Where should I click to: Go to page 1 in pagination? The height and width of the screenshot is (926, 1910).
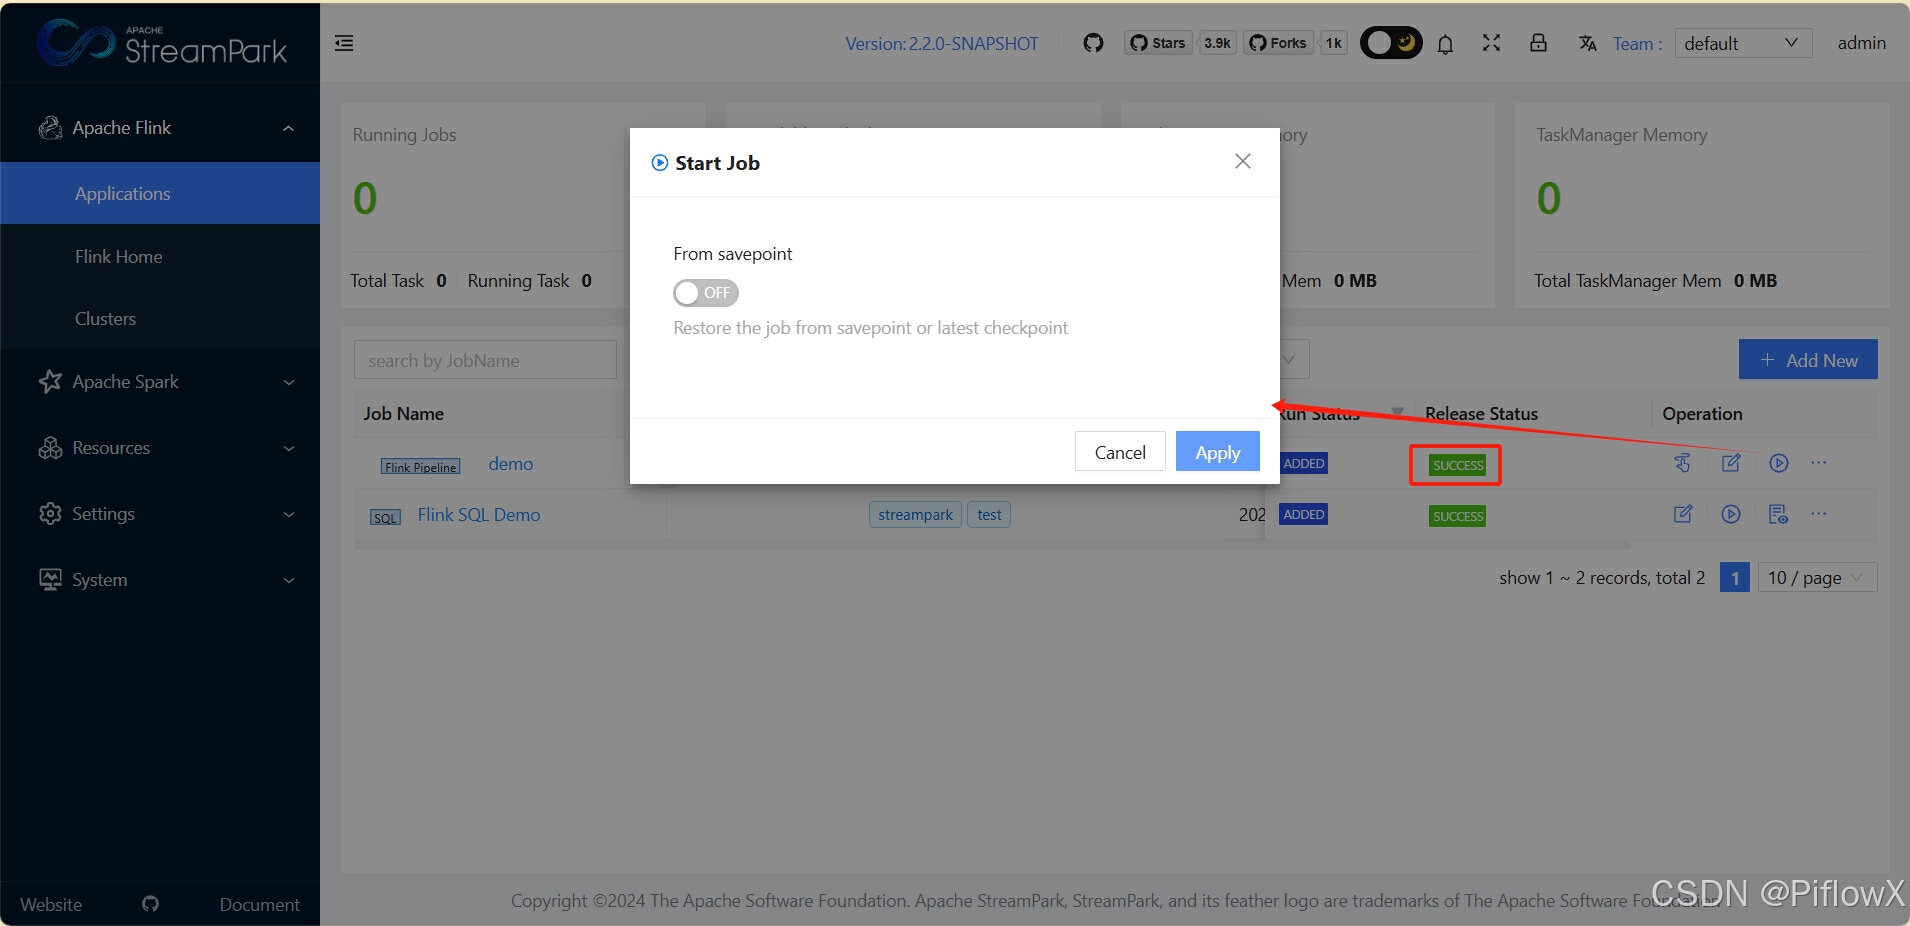pos(1735,577)
